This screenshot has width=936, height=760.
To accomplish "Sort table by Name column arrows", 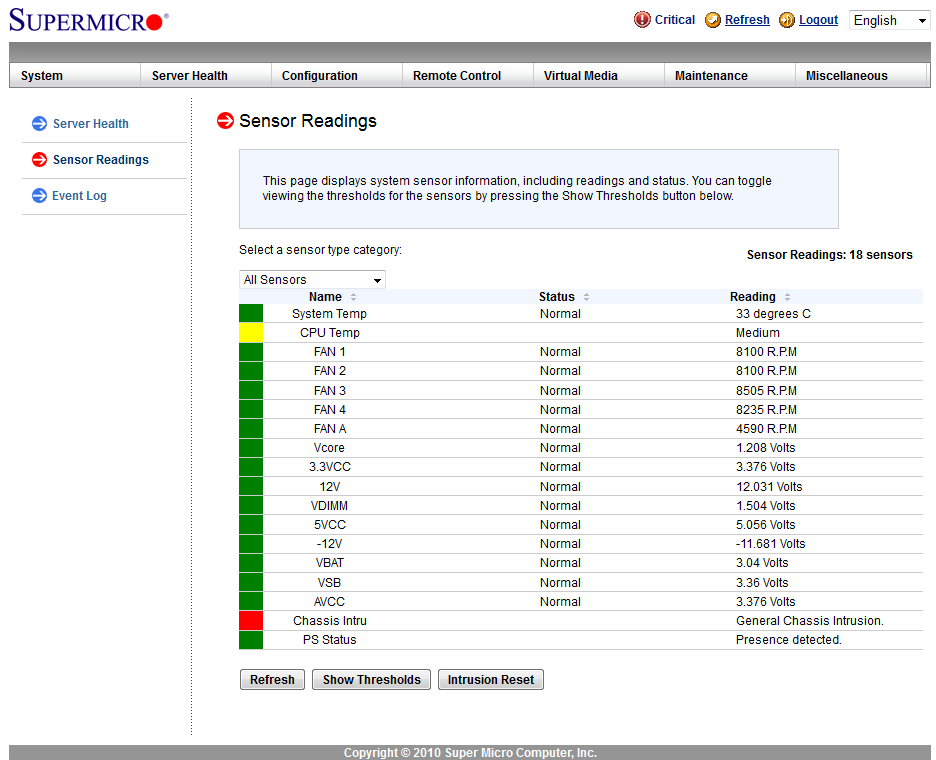I will click(353, 297).
